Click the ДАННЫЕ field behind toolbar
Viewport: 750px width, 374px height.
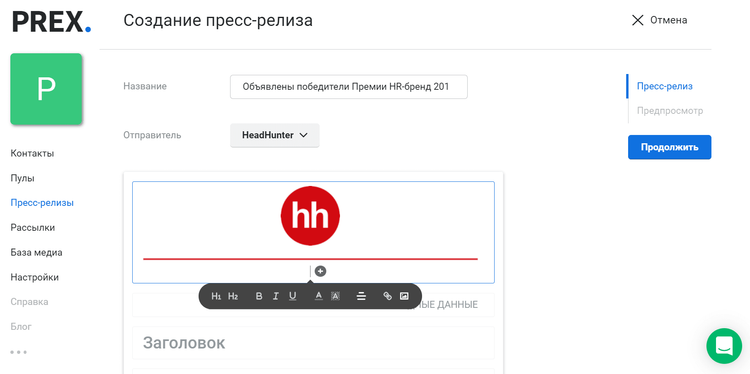(313, 305)
